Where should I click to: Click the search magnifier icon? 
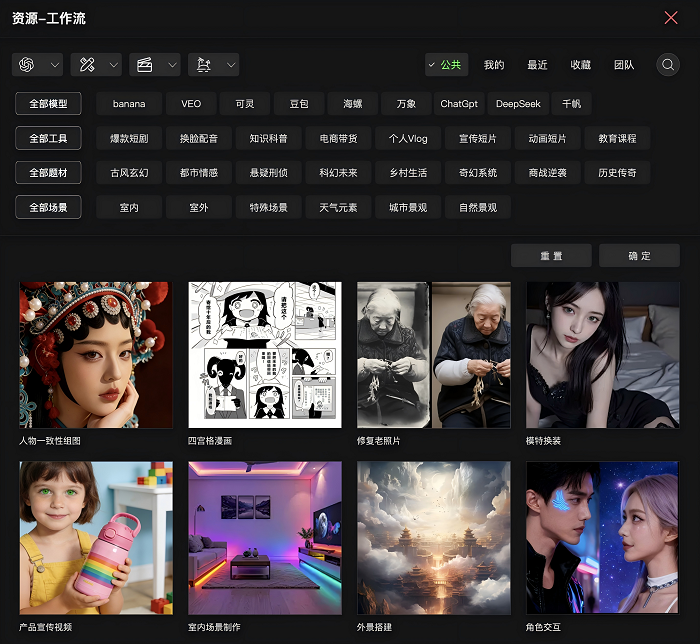coord(668,65)
